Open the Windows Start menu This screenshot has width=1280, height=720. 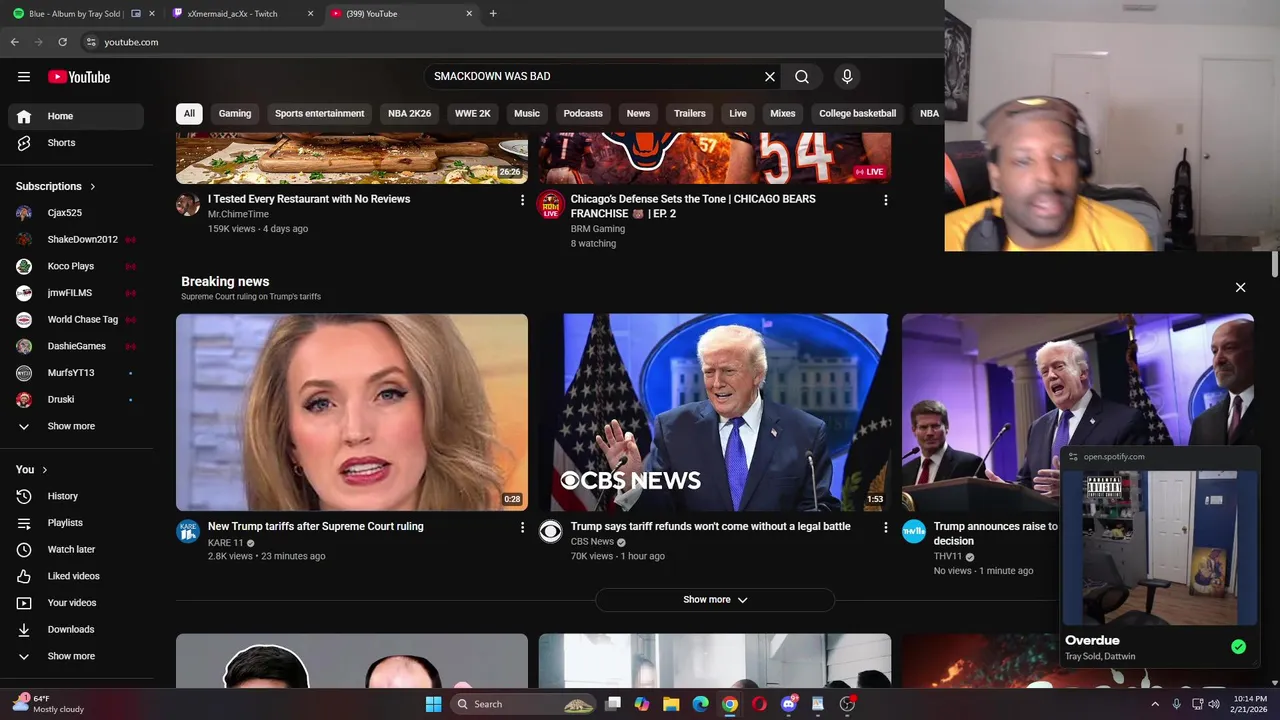(x=433, y=704)
